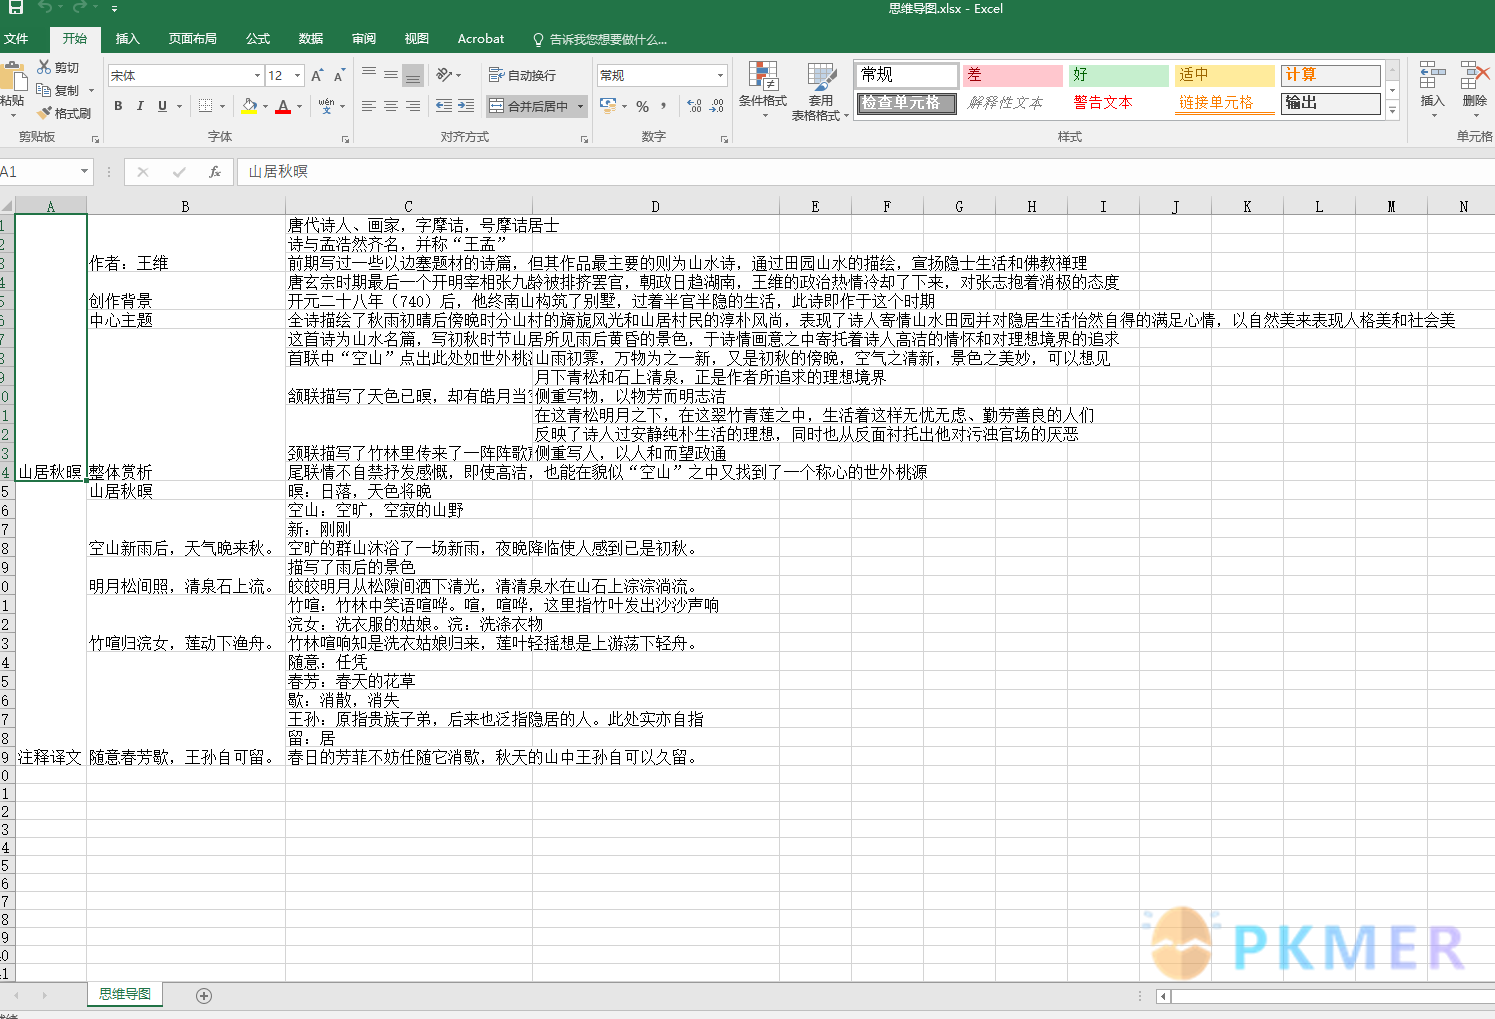Expand the Name Box A1 dropdown
Screen dimensions: 1495x1019
pyautogui.click(x=84, y=172)
